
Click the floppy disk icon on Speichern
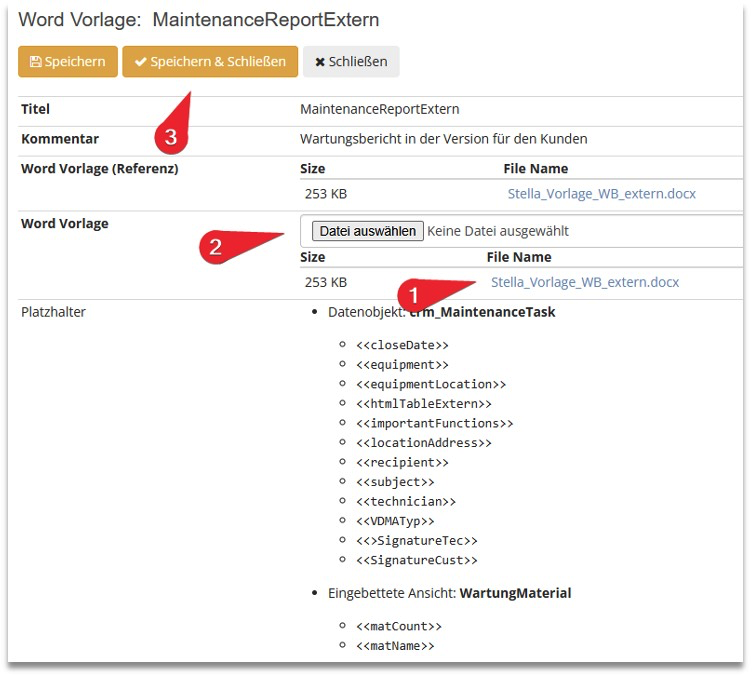point(36,62)
